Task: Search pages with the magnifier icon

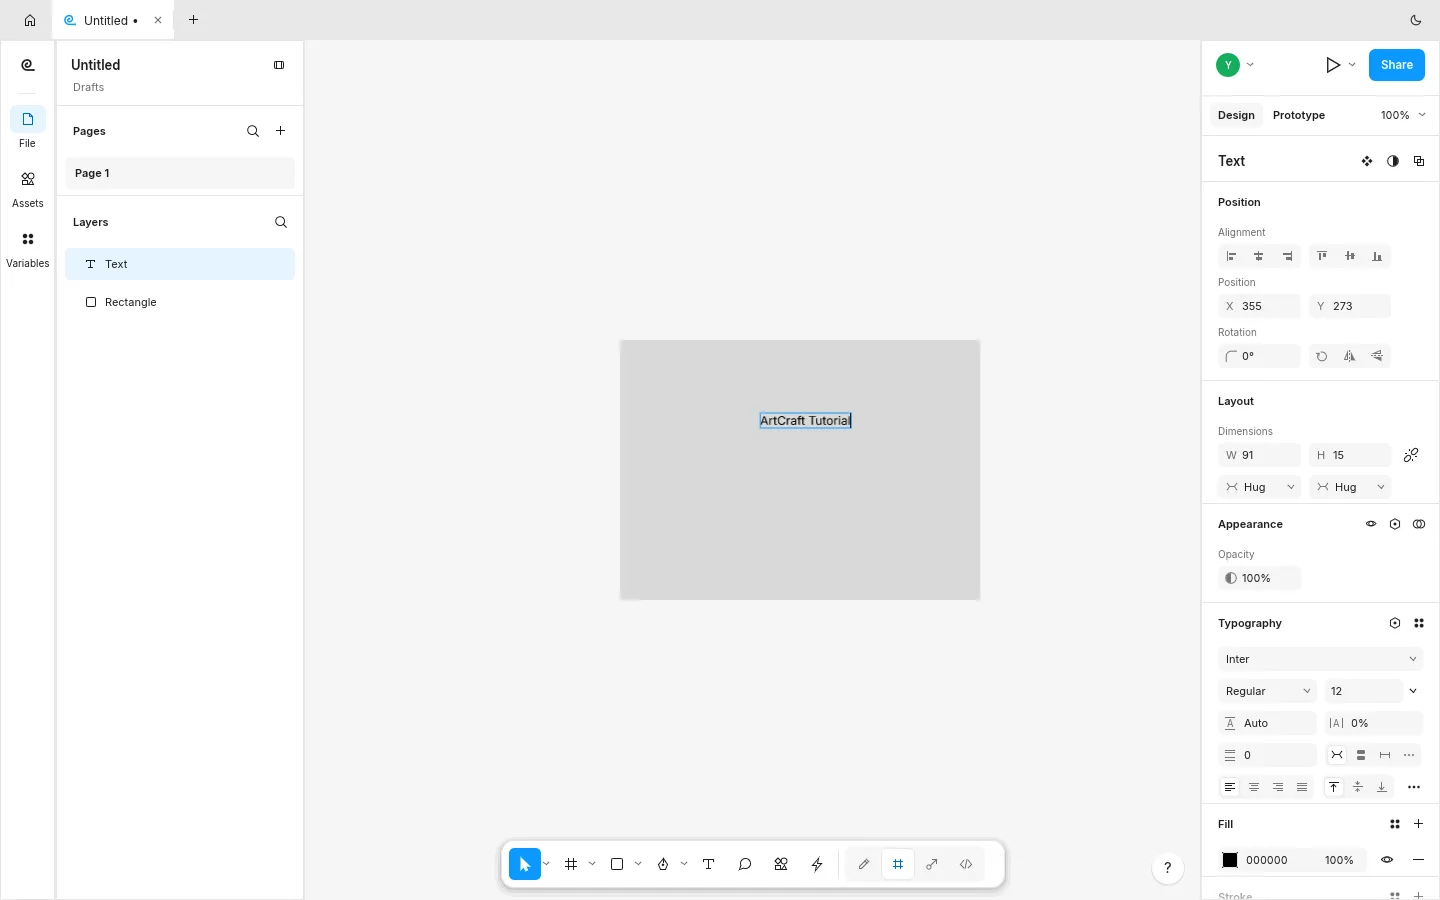Action: pos(253,131)
